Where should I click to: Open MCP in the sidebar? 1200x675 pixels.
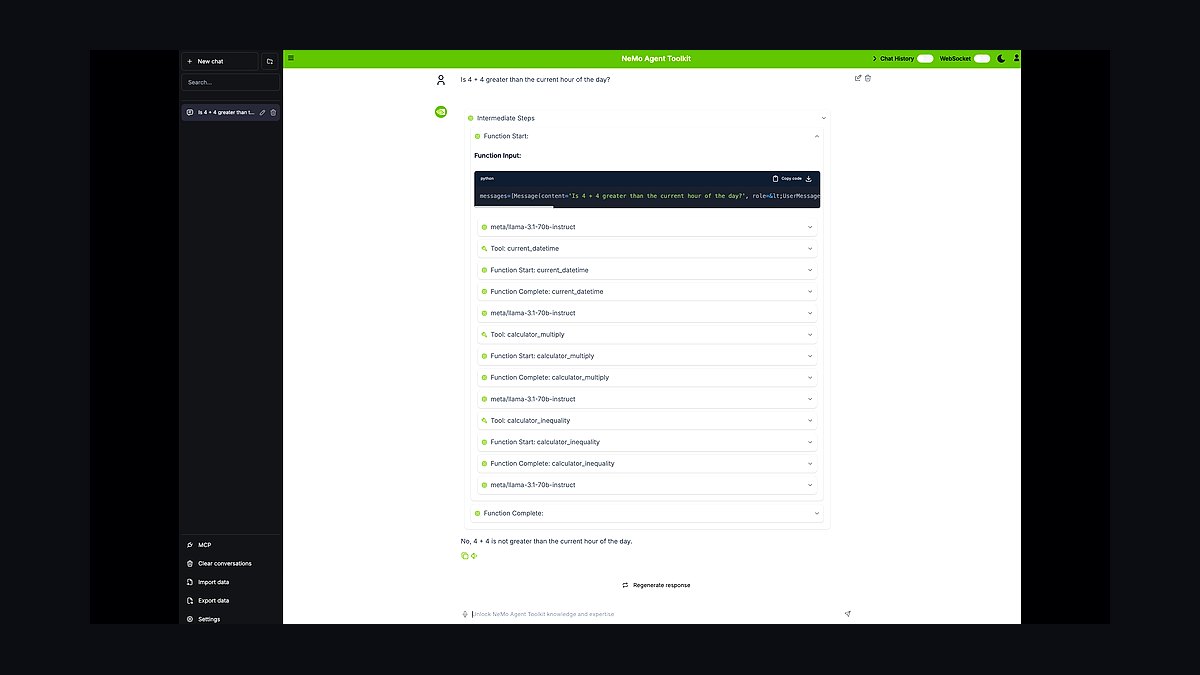click(x=232, y=545)
